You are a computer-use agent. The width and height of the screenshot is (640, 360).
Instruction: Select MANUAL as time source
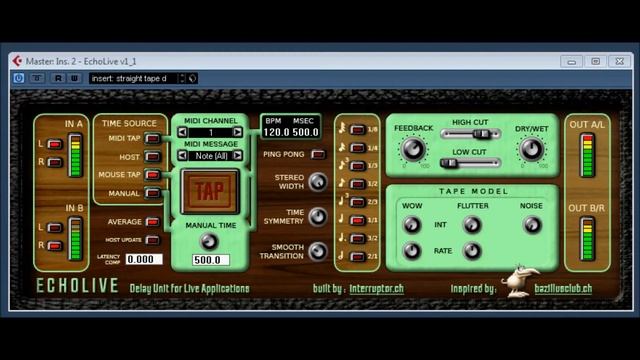click(x=153, y=193)
